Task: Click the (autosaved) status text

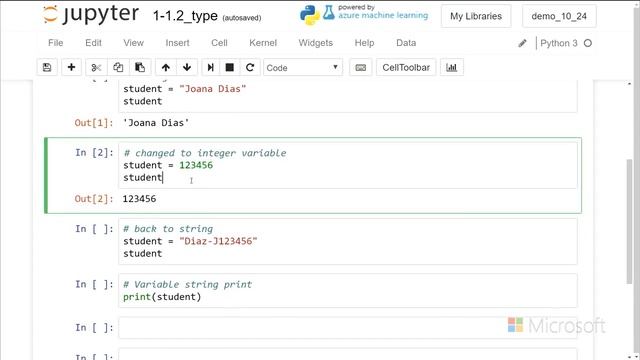Action: pos(242,18)
